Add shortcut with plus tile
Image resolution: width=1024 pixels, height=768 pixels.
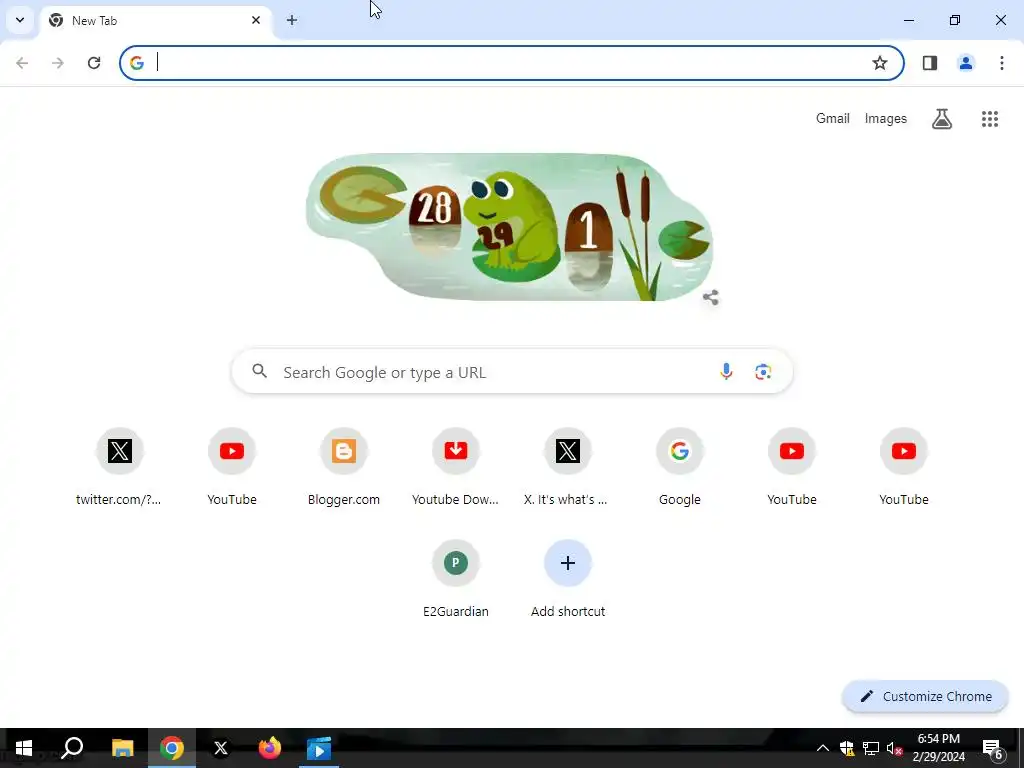568,581
